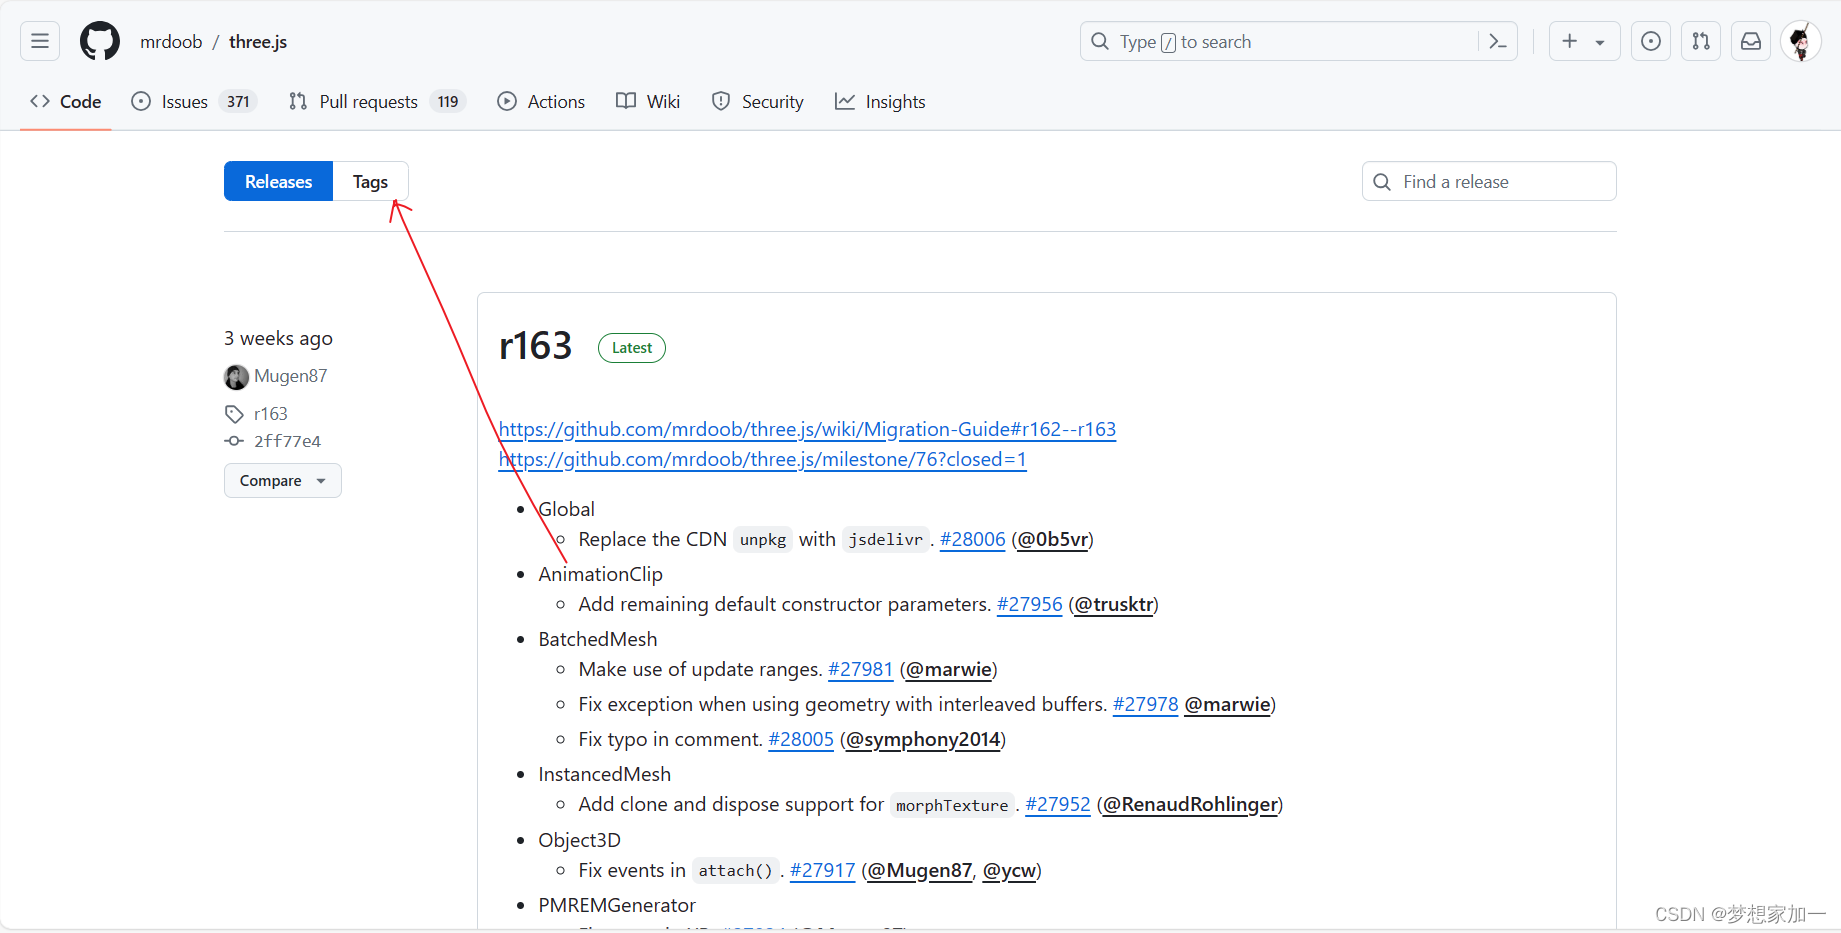
Task: Open three.js repository link
Action: click(x=258, y=41)
